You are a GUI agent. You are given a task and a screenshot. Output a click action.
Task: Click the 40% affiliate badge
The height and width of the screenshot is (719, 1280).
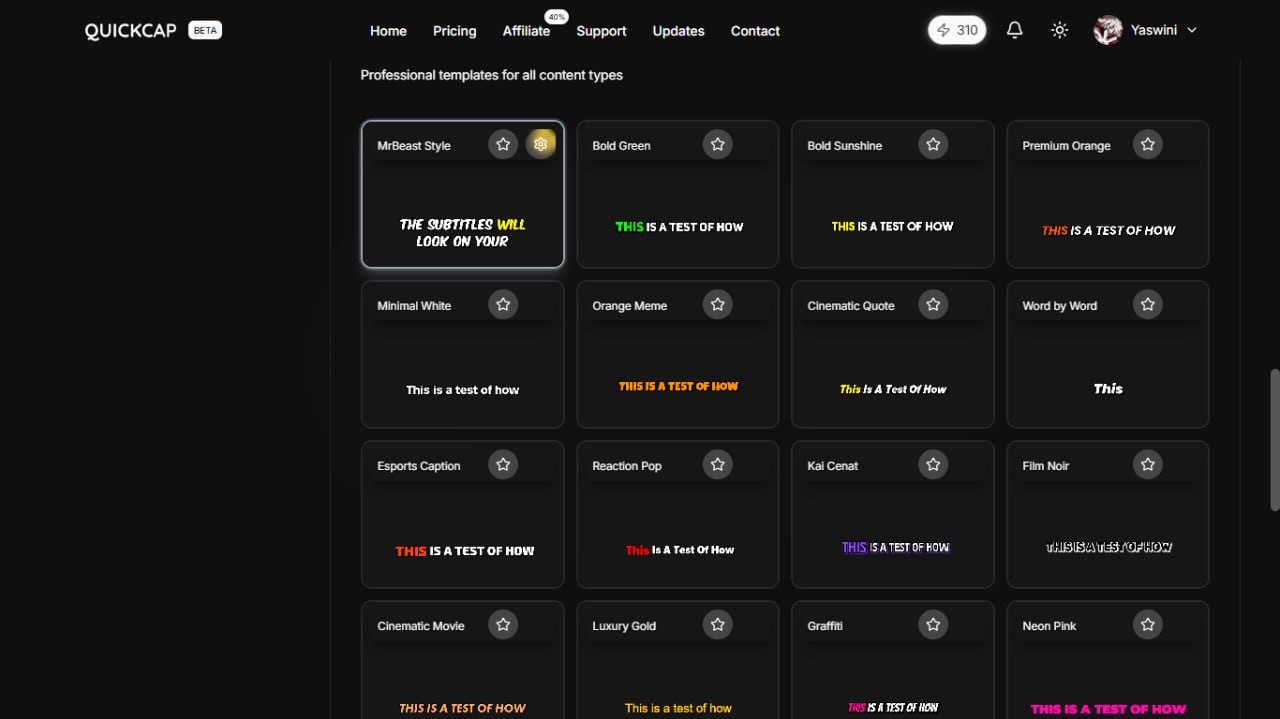click(x=557, y=17)
